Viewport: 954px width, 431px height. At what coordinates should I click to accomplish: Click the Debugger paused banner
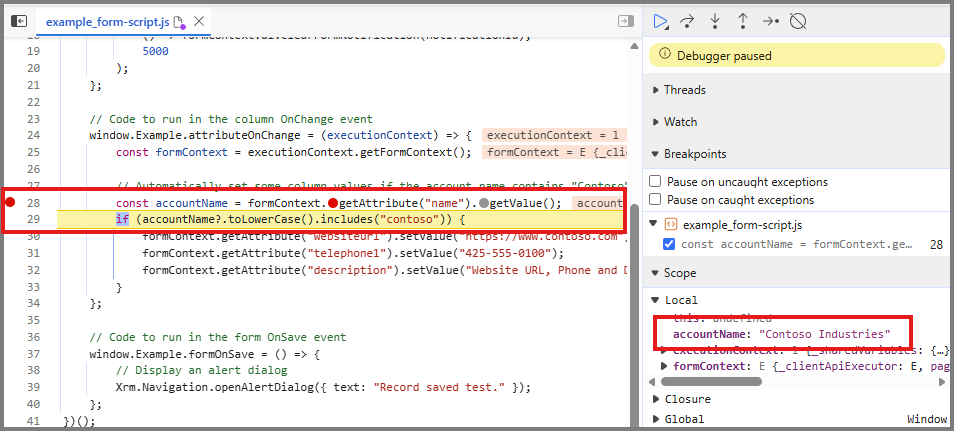(x=798, y=55)
